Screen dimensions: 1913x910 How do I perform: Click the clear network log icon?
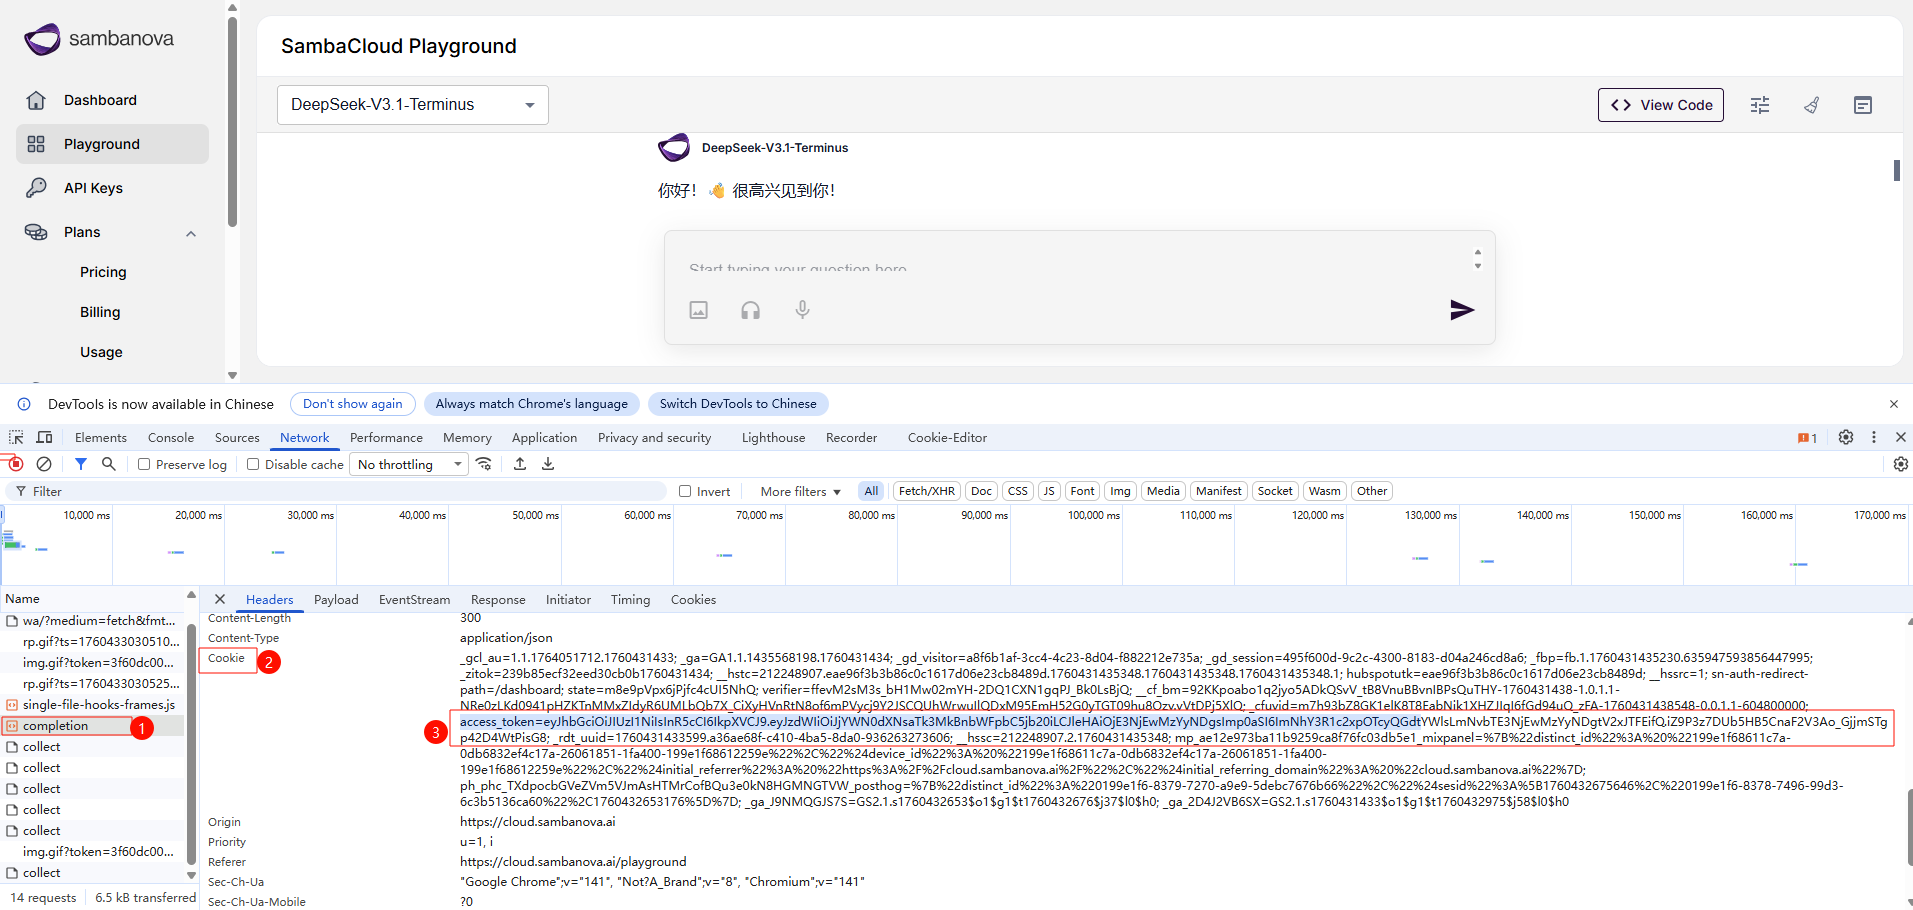[x=44, y=464]
